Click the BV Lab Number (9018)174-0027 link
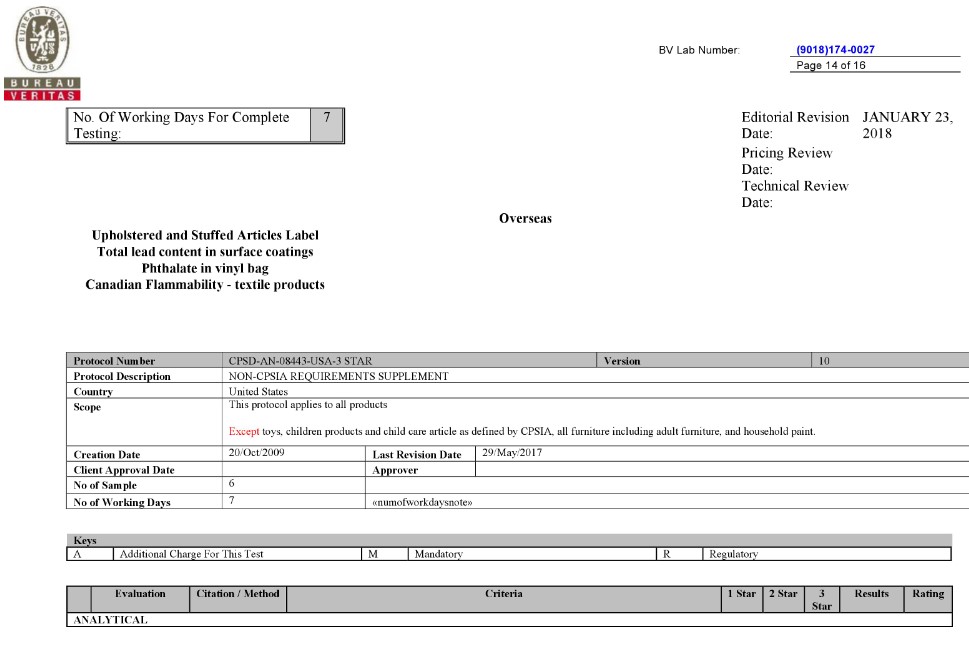The height and width of the screenshot is (655, 969). click(835, 50)
